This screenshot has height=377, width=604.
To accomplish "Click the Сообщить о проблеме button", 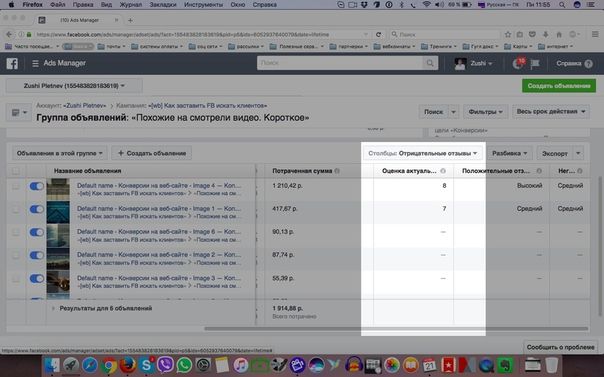I will click(560, 347).
